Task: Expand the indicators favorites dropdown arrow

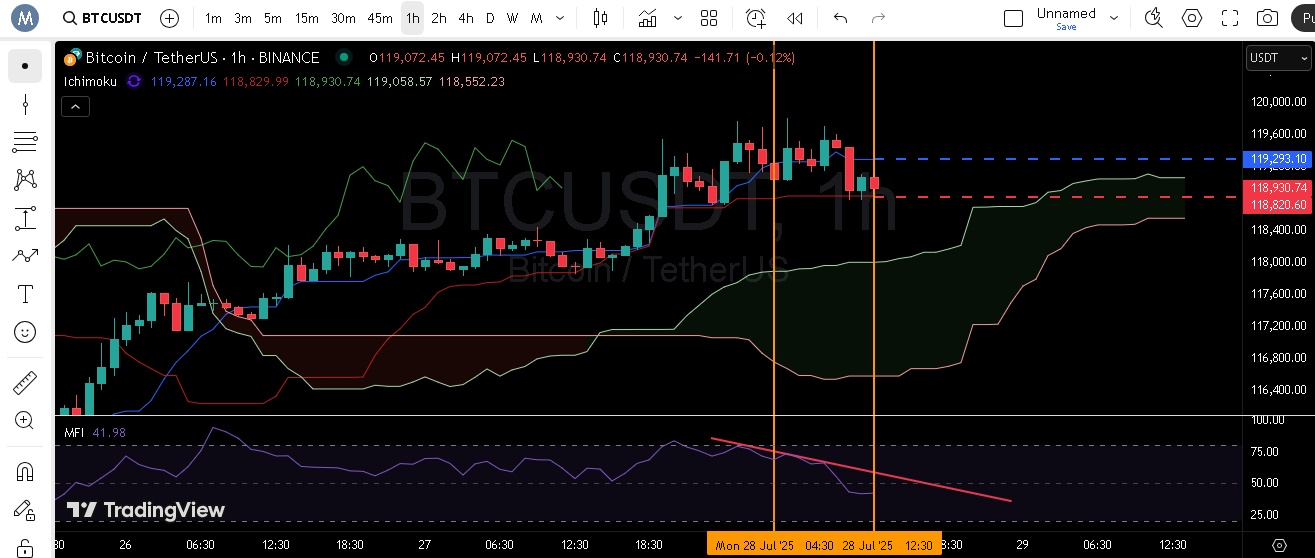Action: tap(679, 18)
